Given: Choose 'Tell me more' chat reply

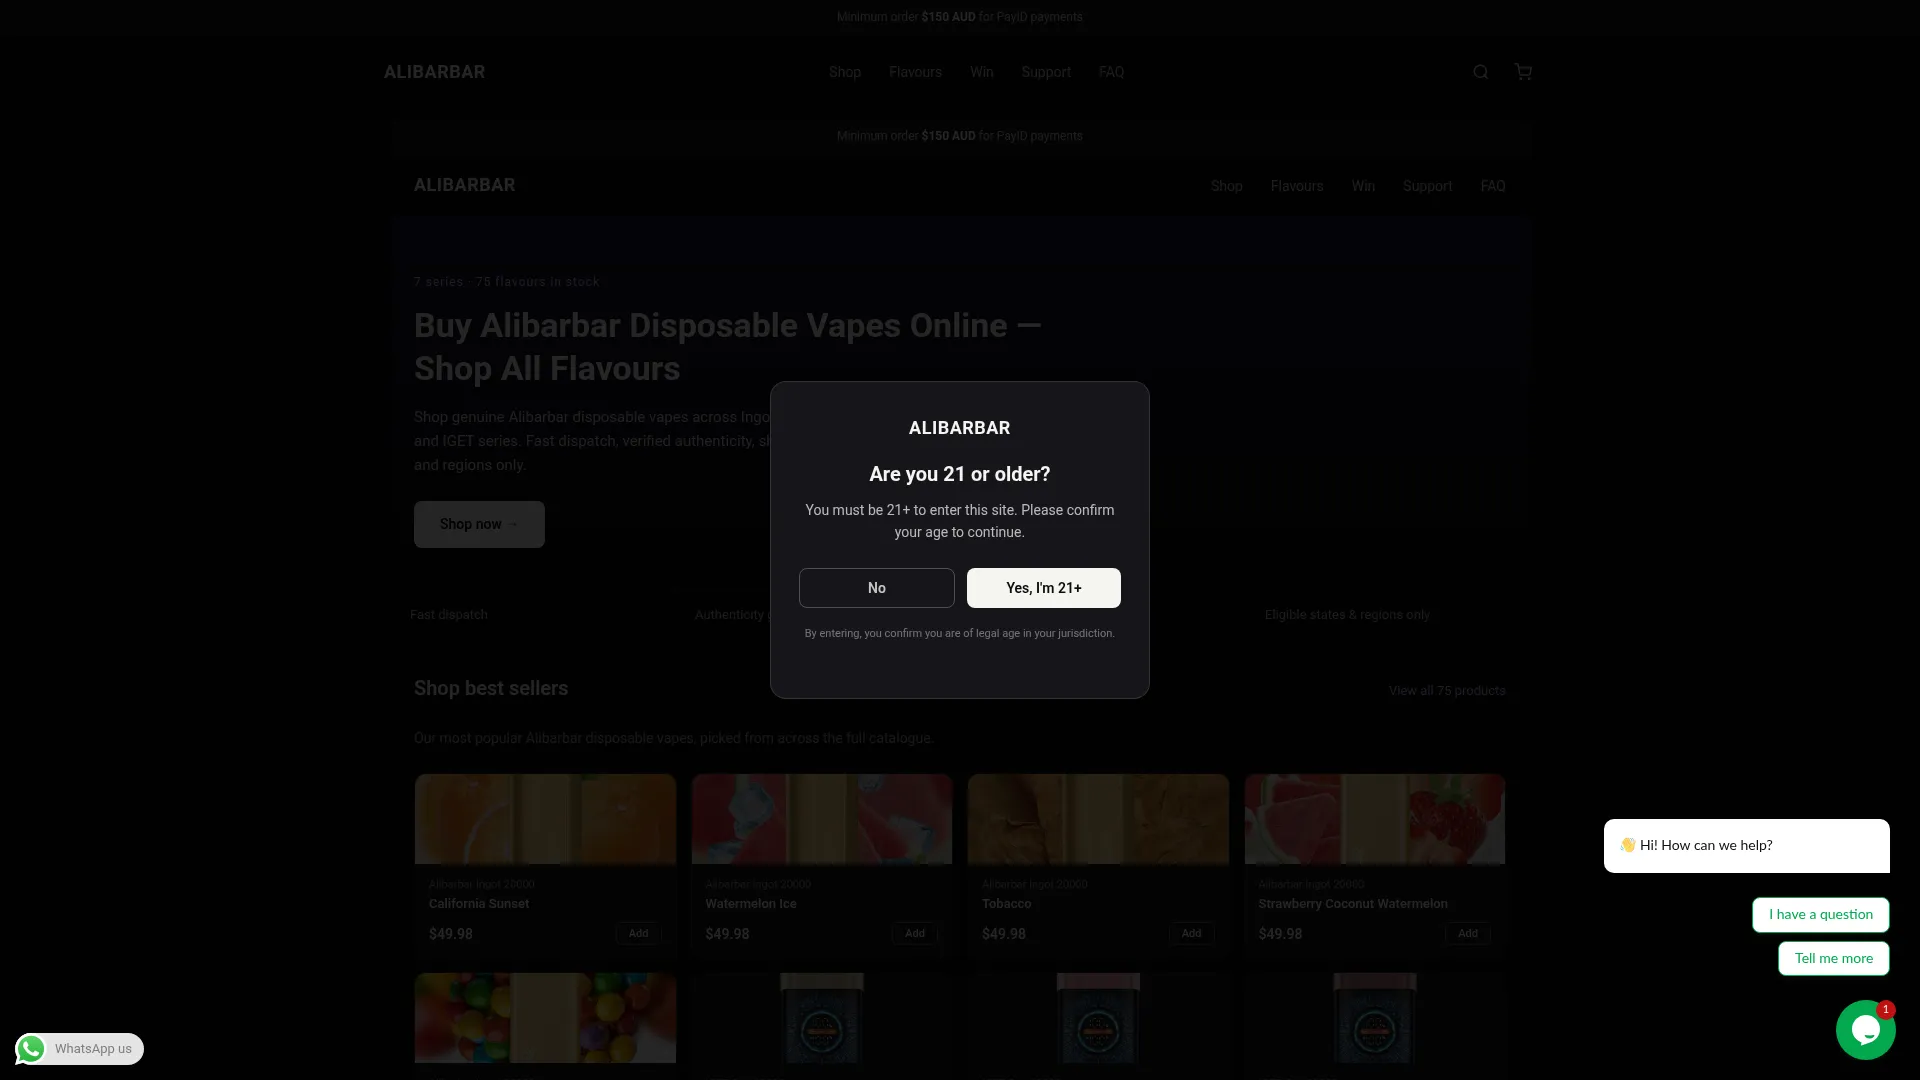Looking at the screenshot, I should pyautogui.click(x=1834, y=958).
